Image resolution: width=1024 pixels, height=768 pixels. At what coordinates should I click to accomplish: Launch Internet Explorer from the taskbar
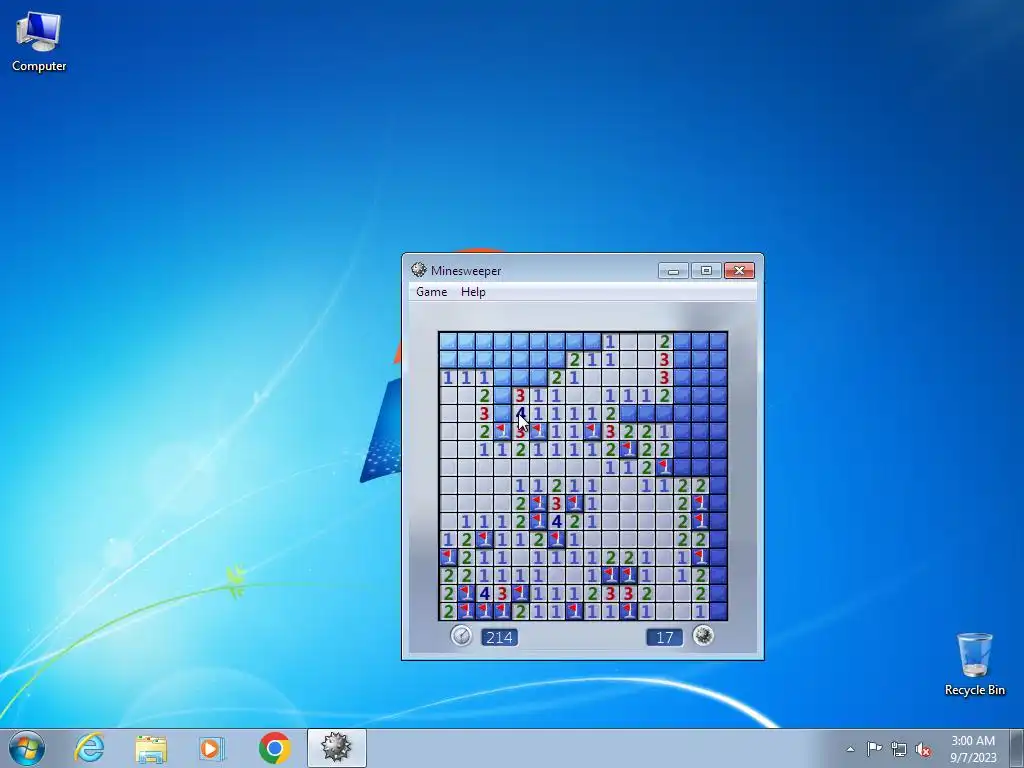click(89, 748)
